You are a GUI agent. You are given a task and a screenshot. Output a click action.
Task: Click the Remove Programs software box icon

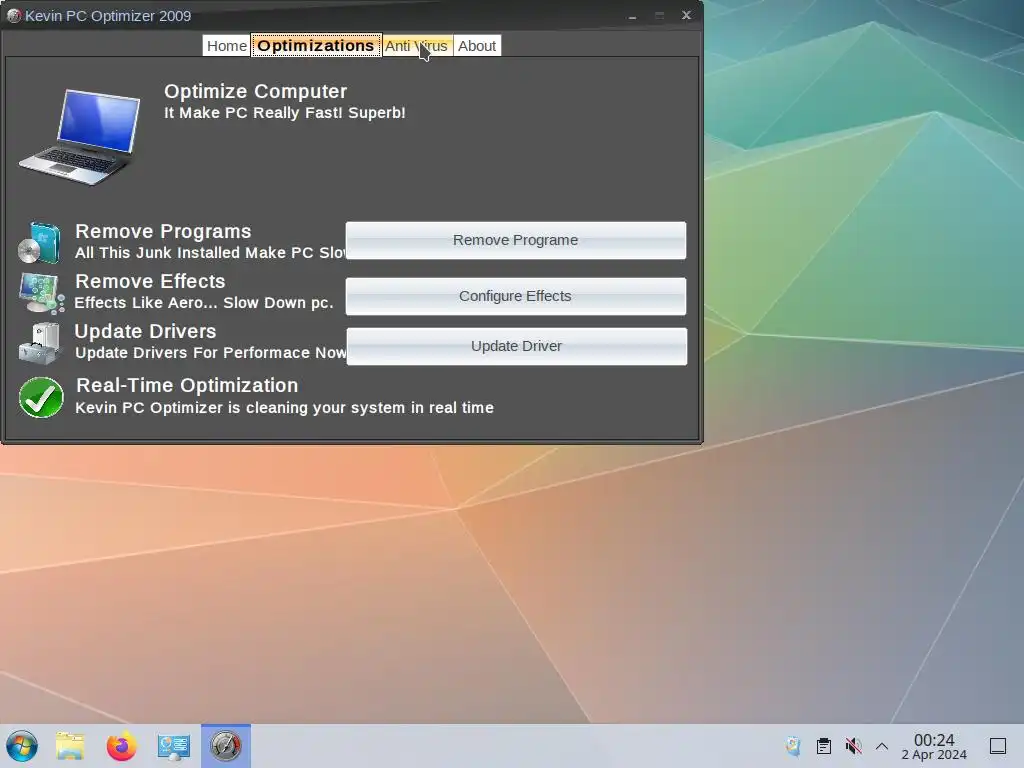pos(40,242)
